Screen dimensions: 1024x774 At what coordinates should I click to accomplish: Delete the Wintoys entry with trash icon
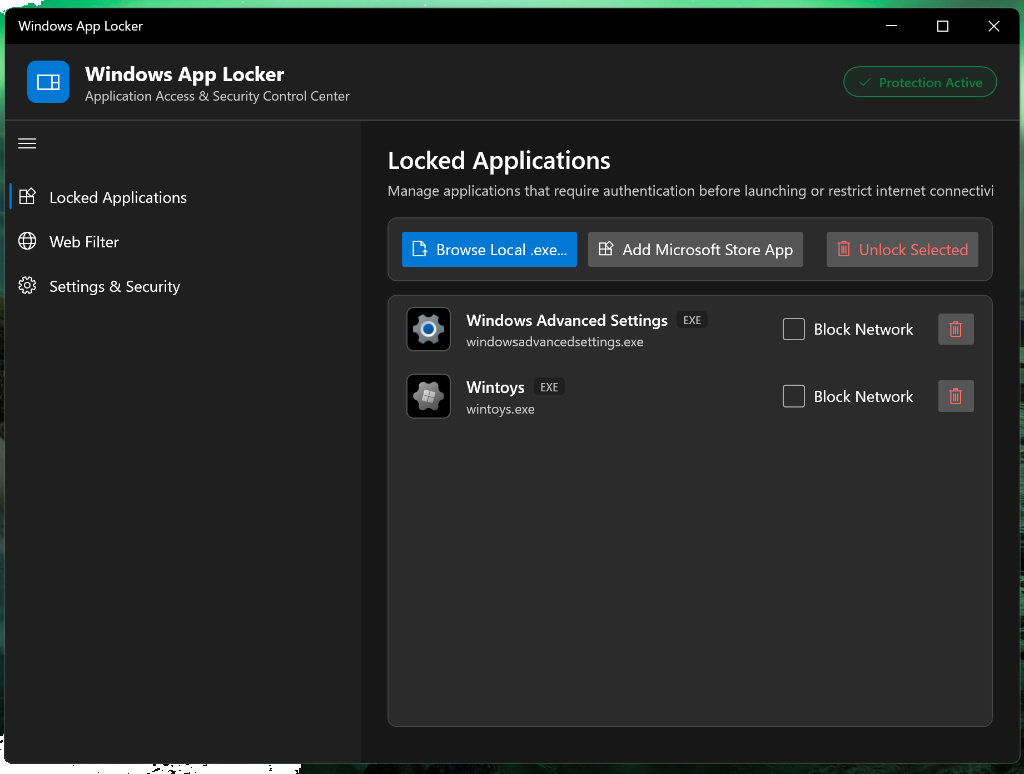click(955, 396)
